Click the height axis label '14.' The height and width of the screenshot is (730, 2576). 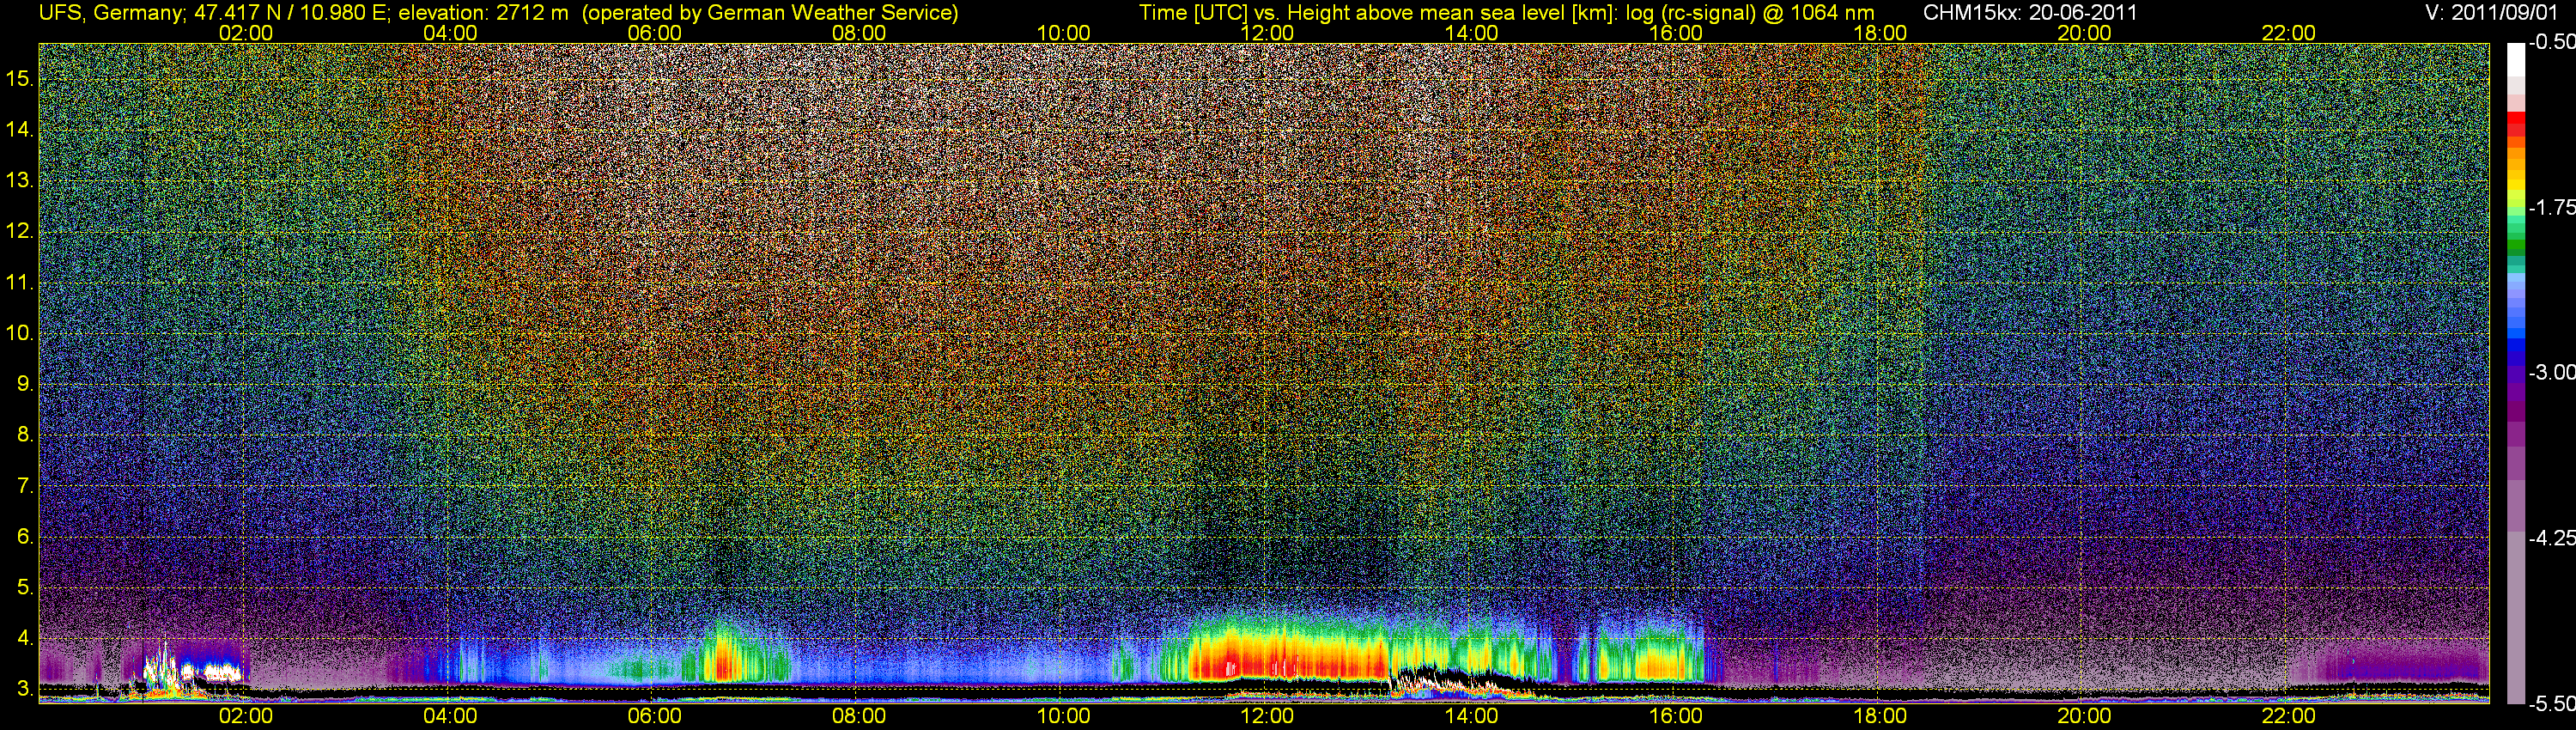coord(20,129)
